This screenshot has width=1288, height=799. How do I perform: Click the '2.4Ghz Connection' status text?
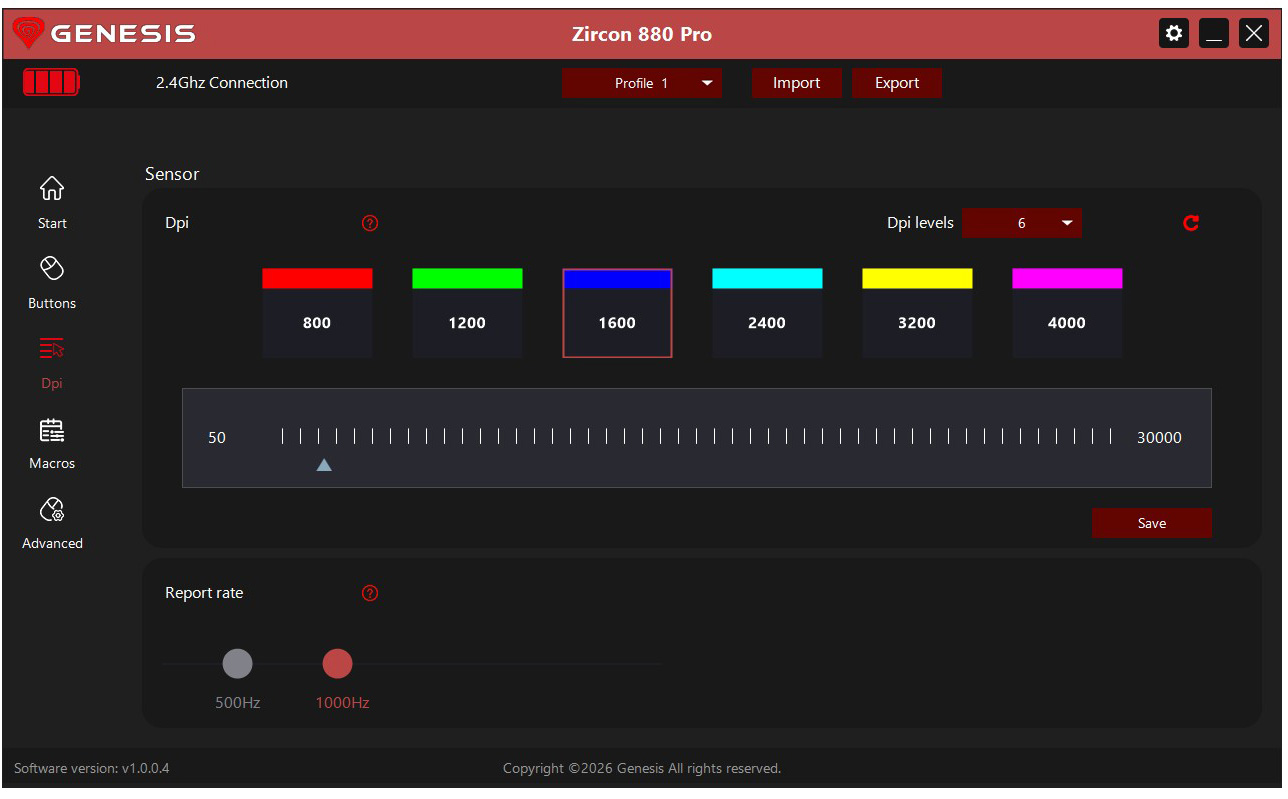(x=222, y=83)
